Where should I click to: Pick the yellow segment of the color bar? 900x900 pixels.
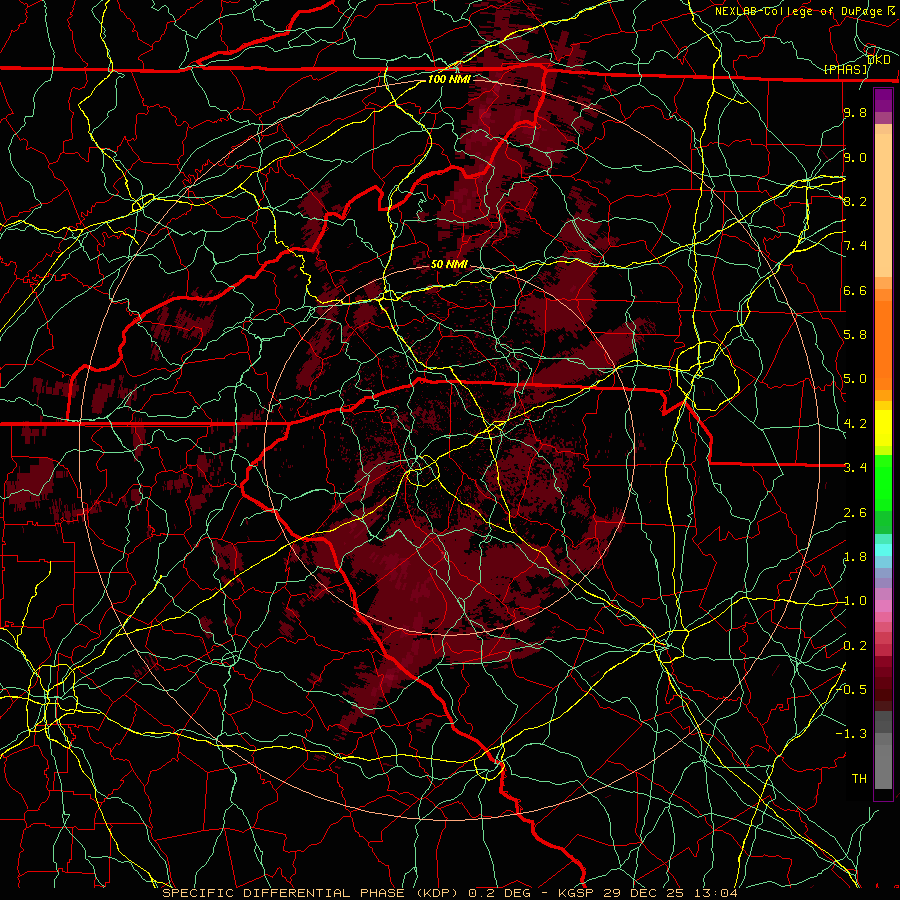click(883, 428)
